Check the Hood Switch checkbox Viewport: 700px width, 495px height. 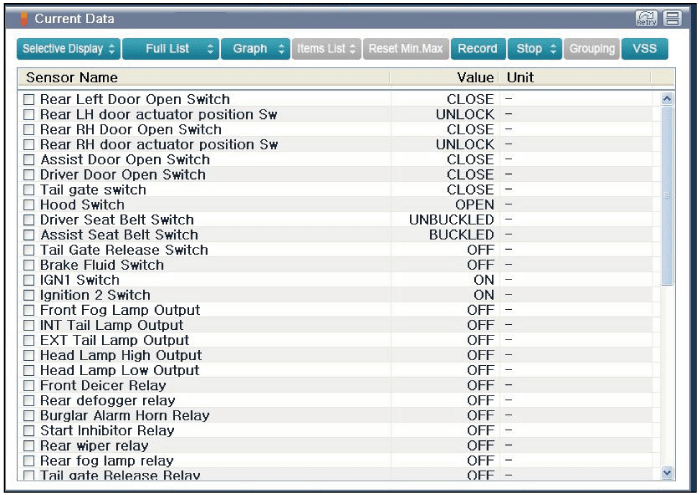pyautogui.click(x=29, y=205)
